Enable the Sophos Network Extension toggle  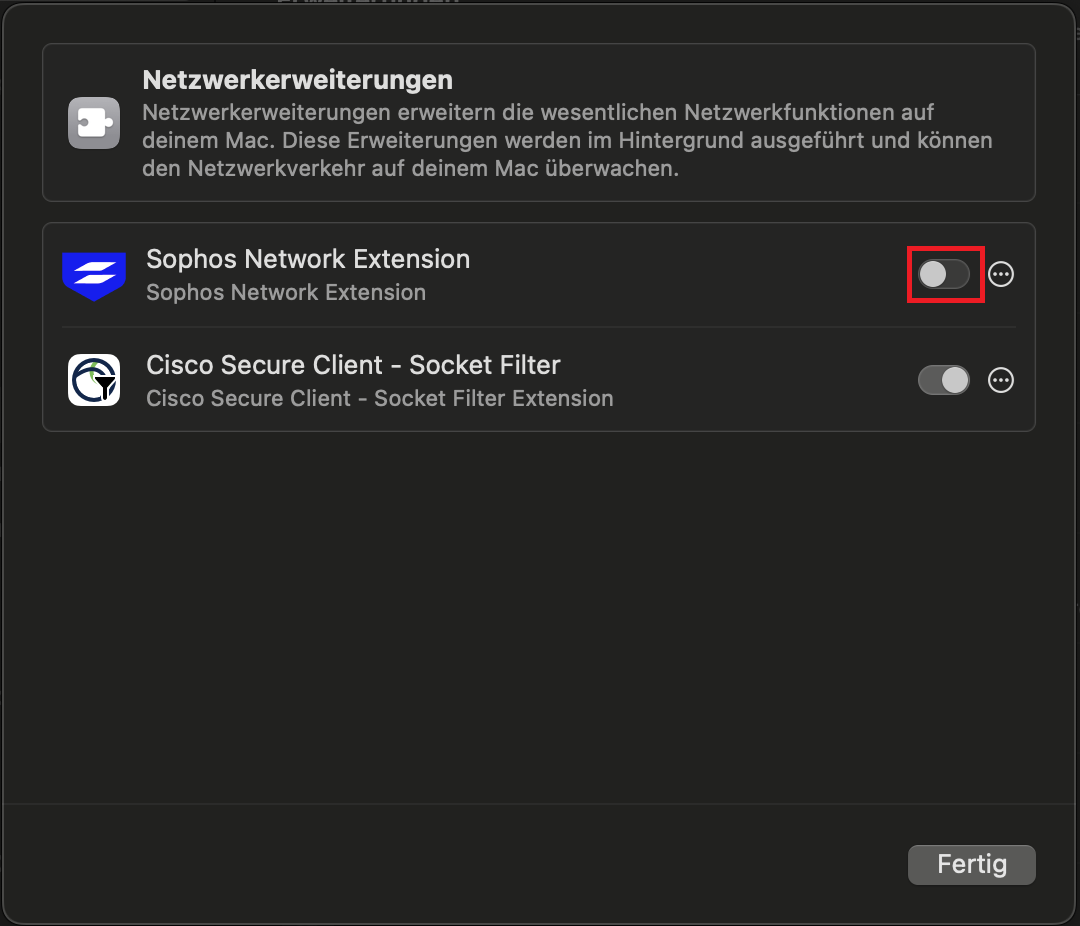[944, 274]
